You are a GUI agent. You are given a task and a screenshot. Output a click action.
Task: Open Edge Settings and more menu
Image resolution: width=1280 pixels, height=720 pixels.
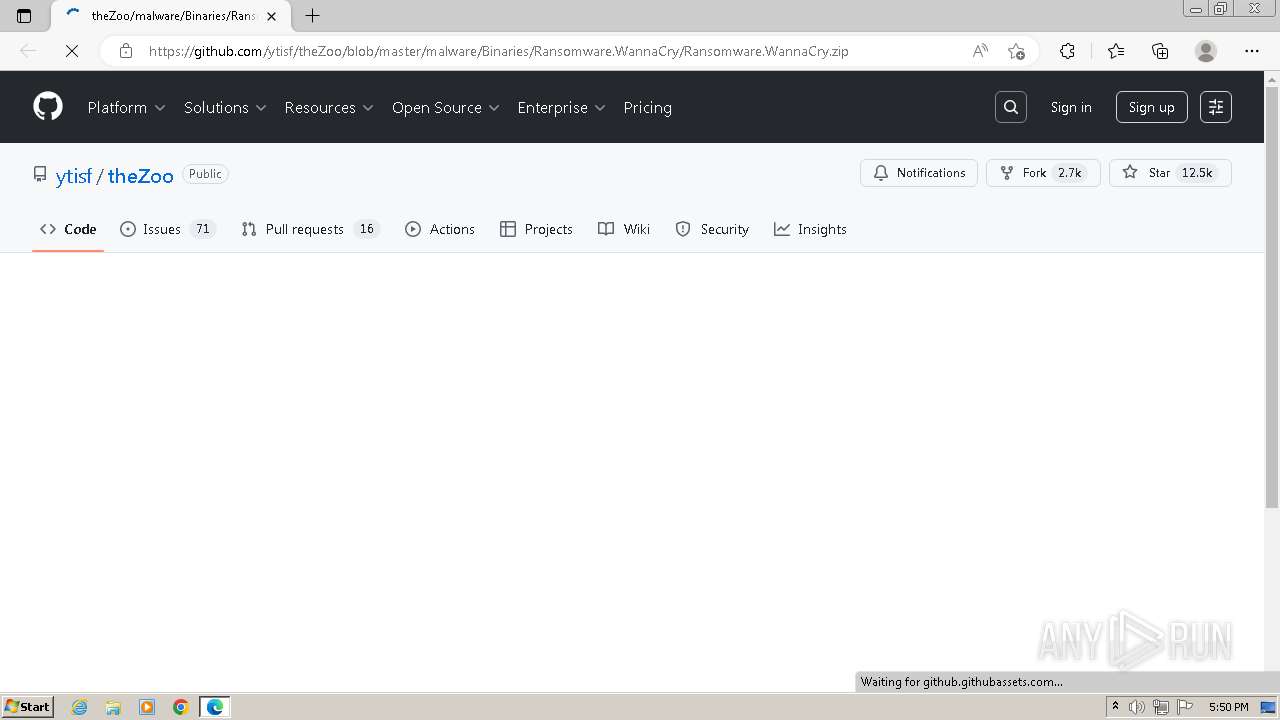pos(1252,51)
